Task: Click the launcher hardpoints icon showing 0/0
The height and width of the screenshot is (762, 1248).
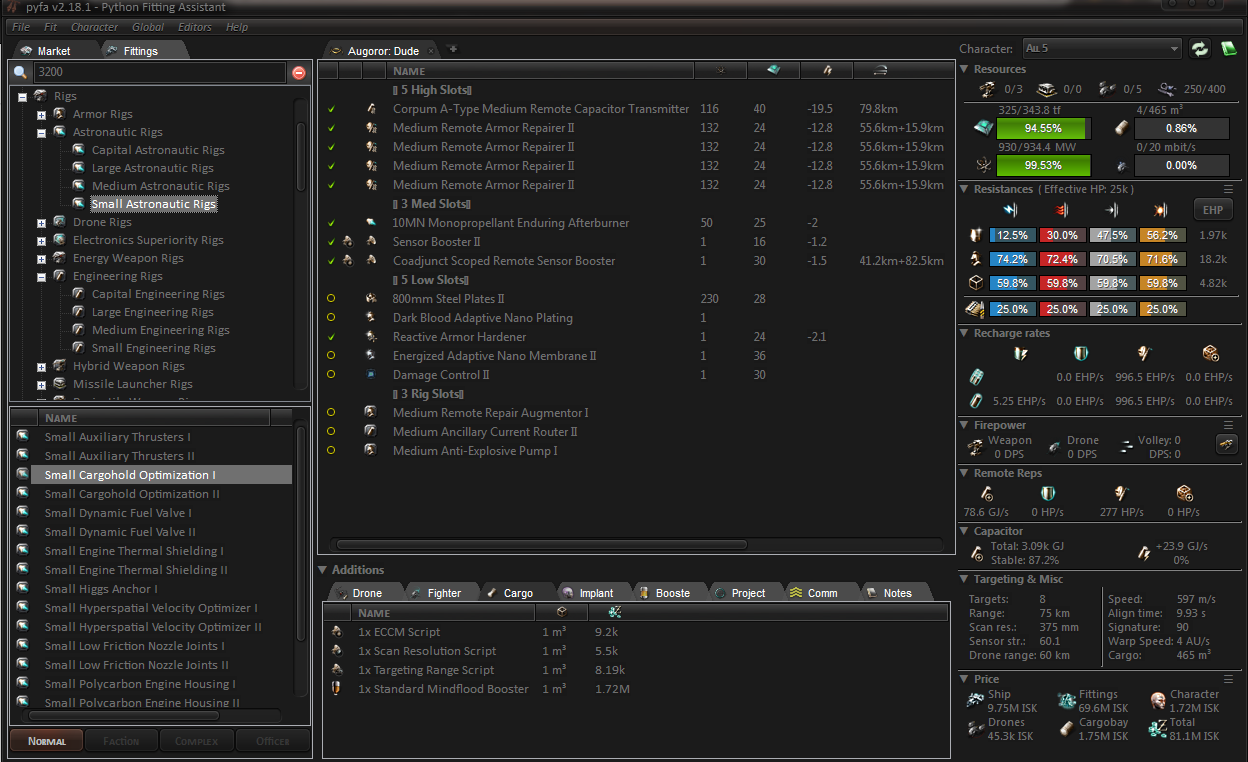Action: tap(1047, 89)
